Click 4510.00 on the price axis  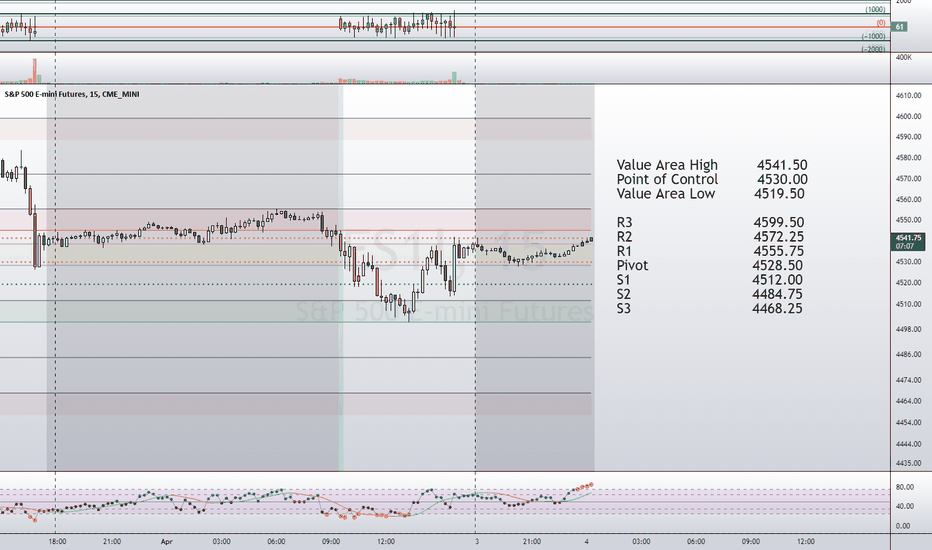pos(908,304)
